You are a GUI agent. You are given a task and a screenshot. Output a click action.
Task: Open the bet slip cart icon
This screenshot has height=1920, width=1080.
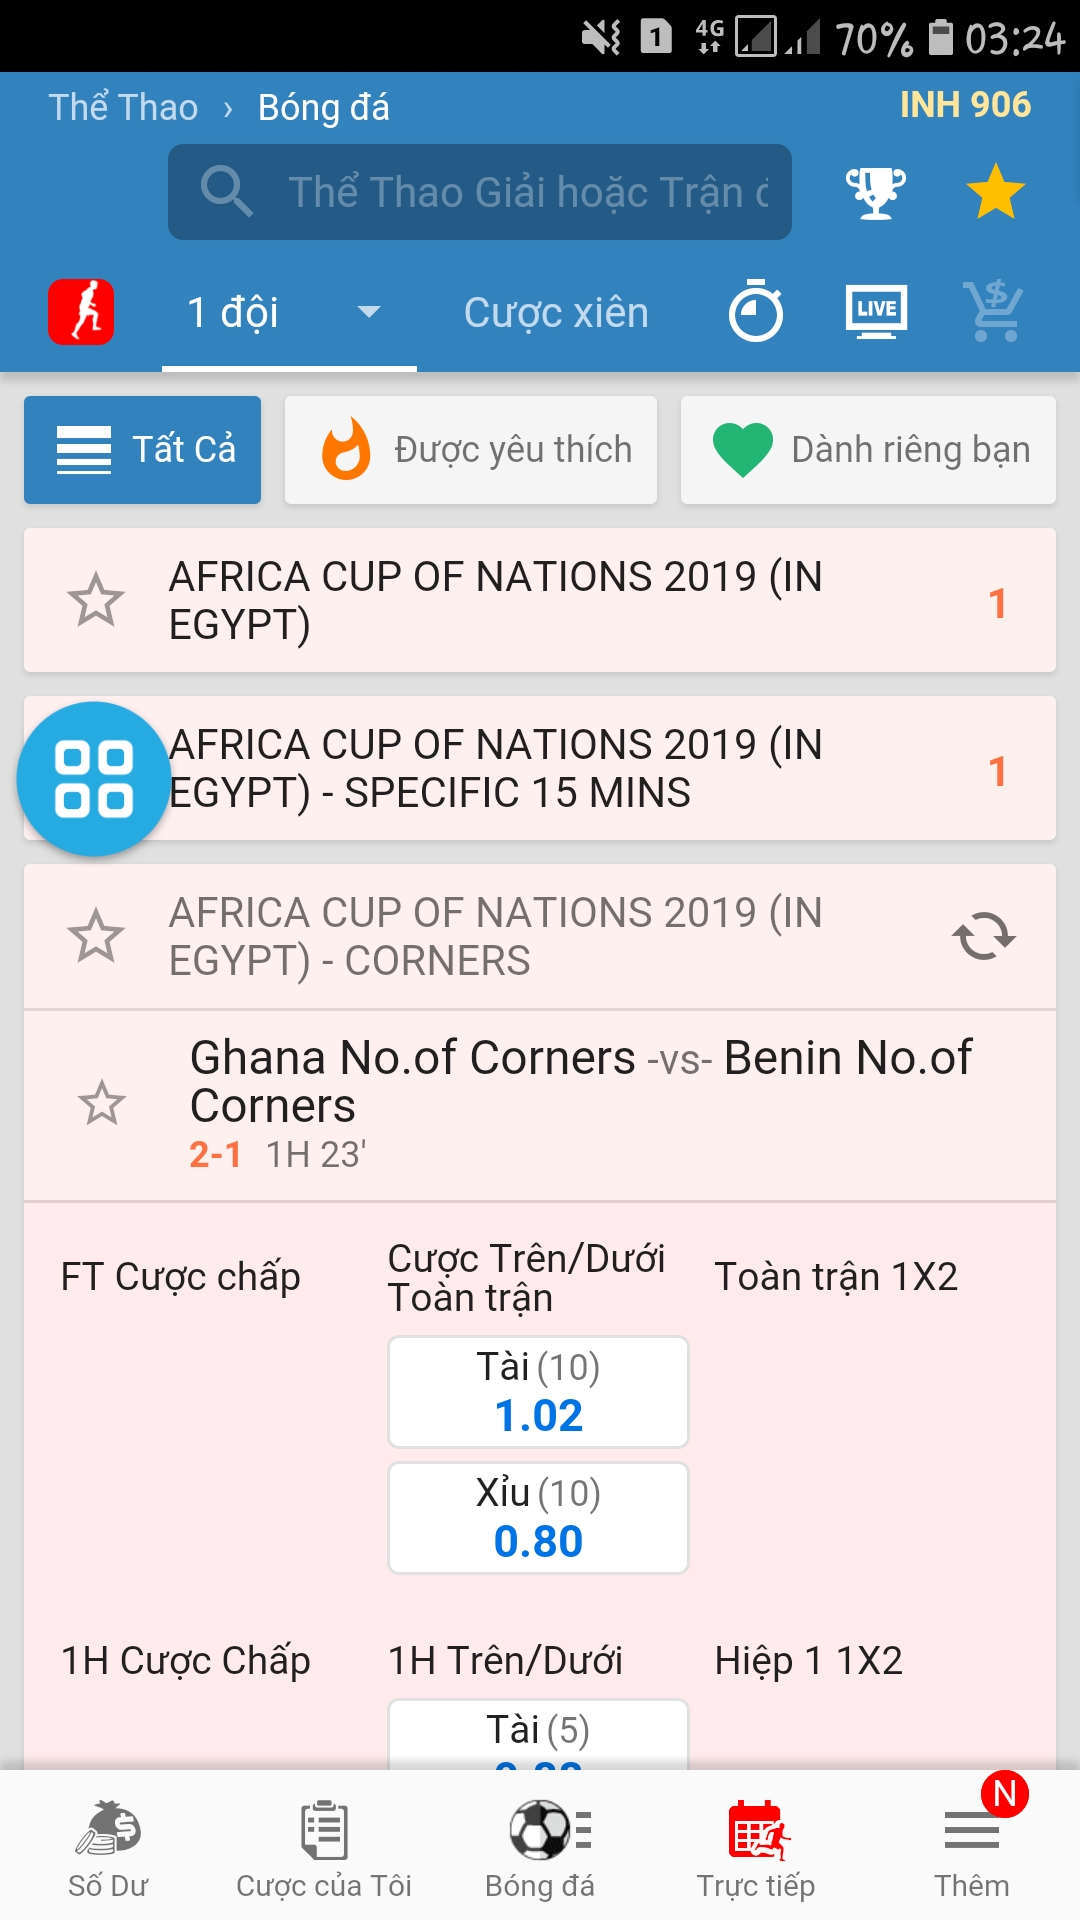[x=993, y=312]
